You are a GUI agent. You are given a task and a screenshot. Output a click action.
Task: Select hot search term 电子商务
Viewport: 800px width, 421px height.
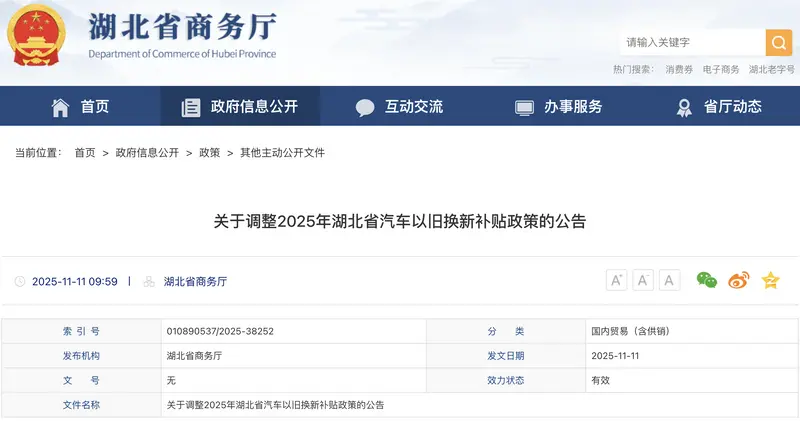click(721, 70)
